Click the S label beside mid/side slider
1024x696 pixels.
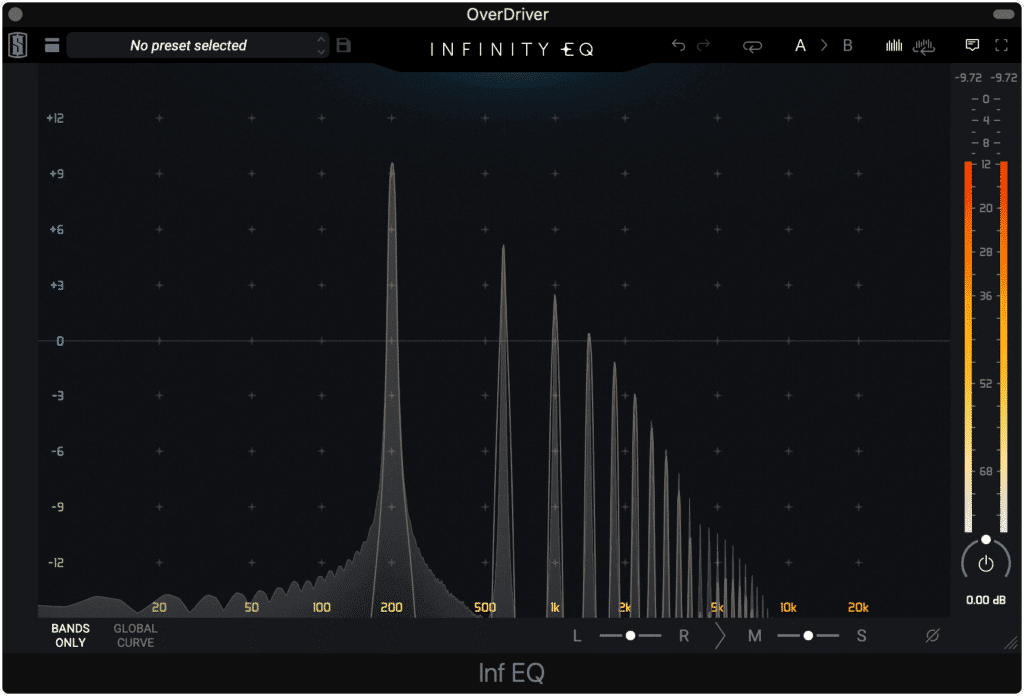861,636
